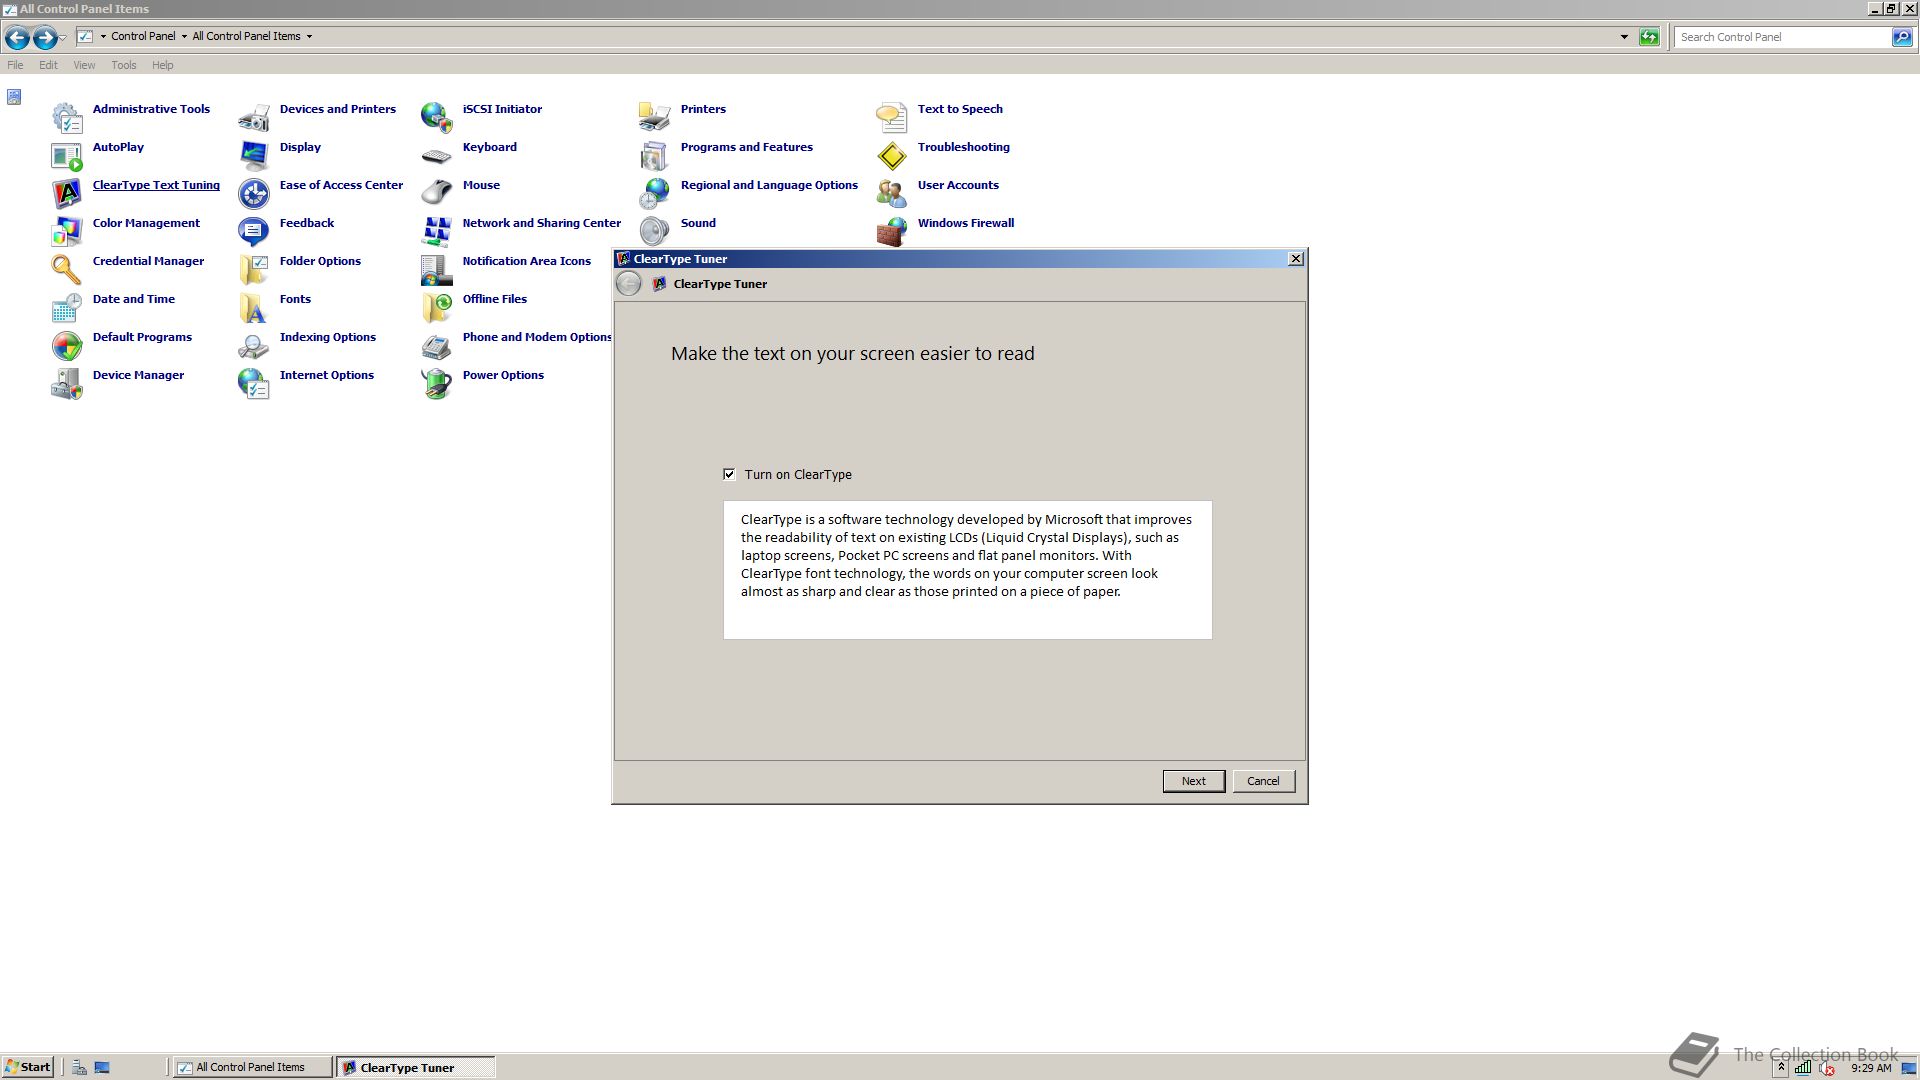Screen dimensions: 1920x1080
Task: Open the Printers icon
Action: (x=655, y=118)
